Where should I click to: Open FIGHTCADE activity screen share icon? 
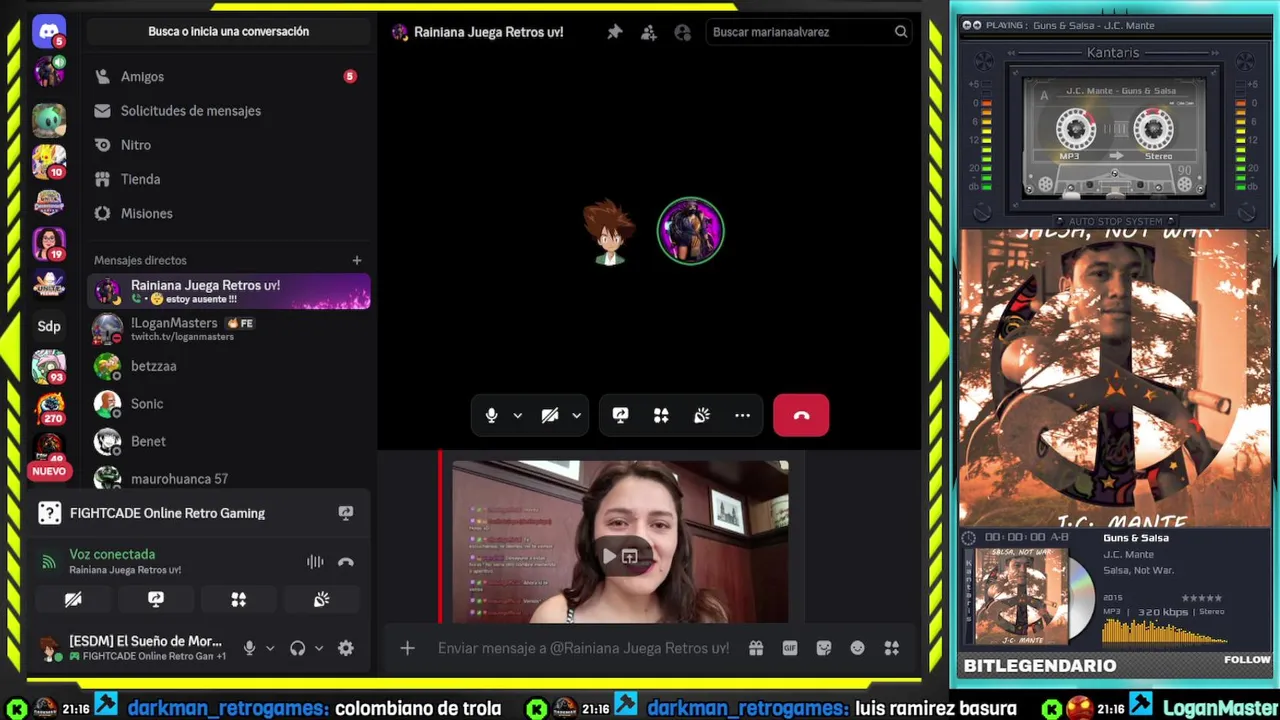click(x=346, y=513)
